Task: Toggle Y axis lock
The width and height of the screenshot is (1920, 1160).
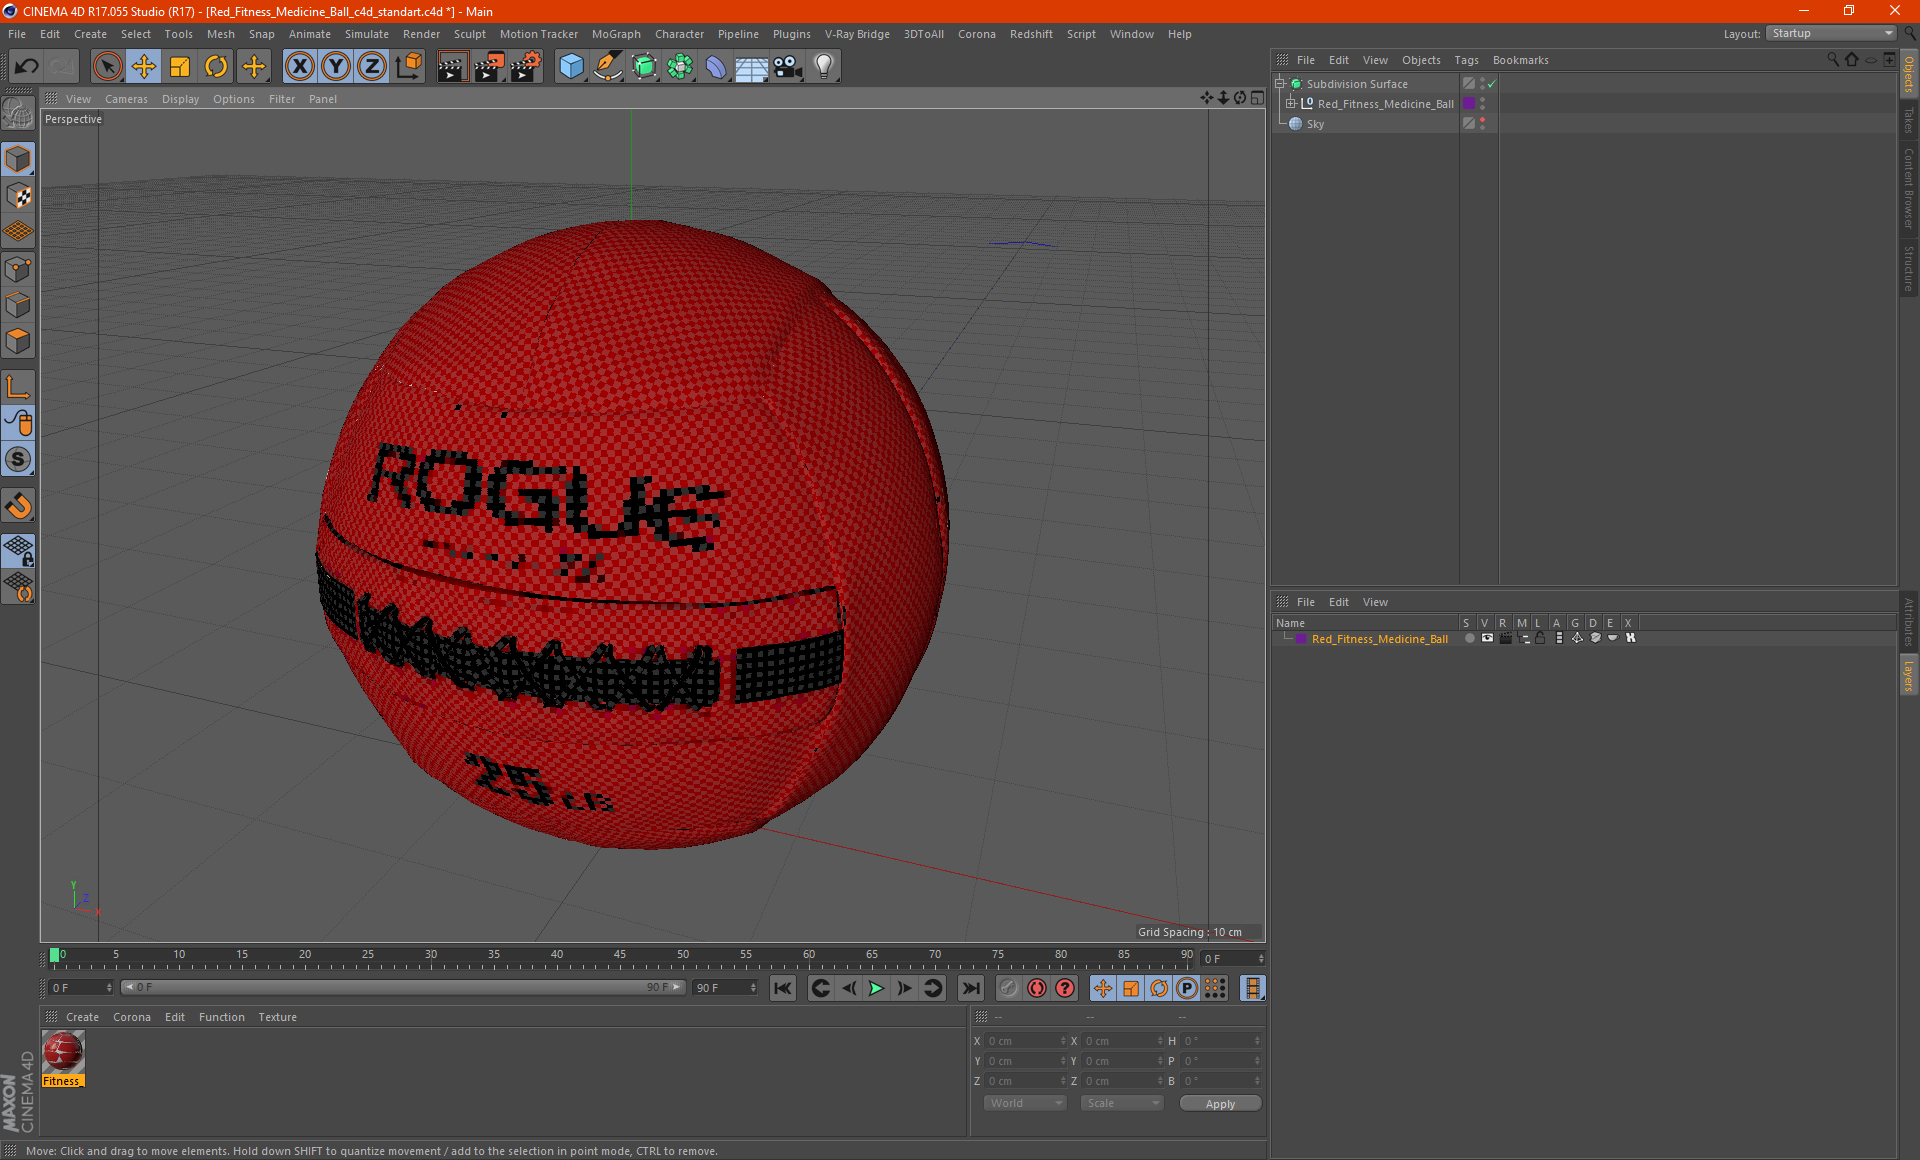Action: [x=336, y=67]
